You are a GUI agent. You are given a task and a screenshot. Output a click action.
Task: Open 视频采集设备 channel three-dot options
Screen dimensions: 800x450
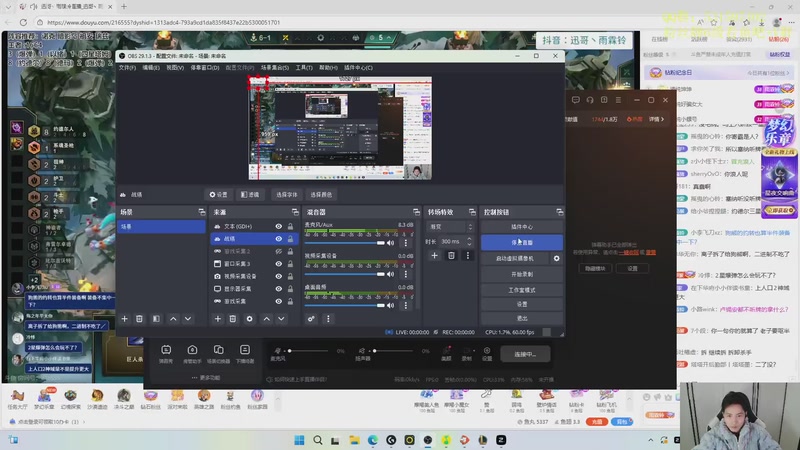tap(406, 274)
